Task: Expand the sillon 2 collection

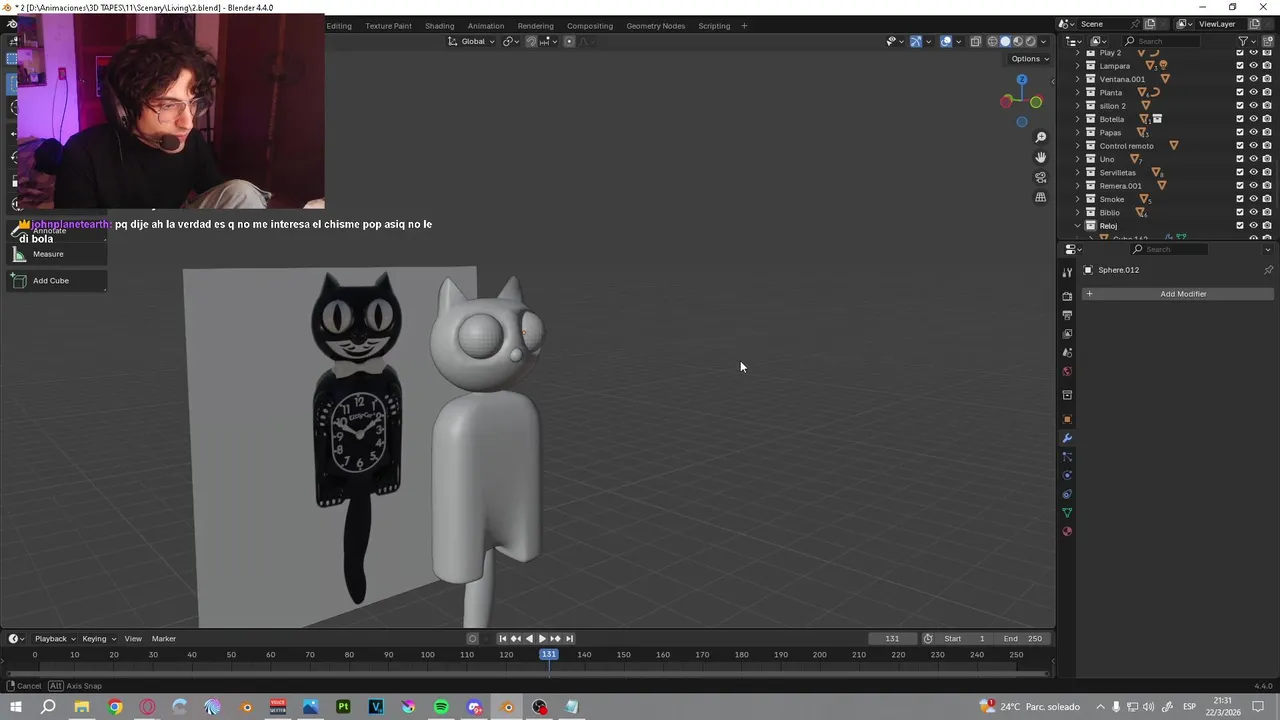Action: [1078, 106]
